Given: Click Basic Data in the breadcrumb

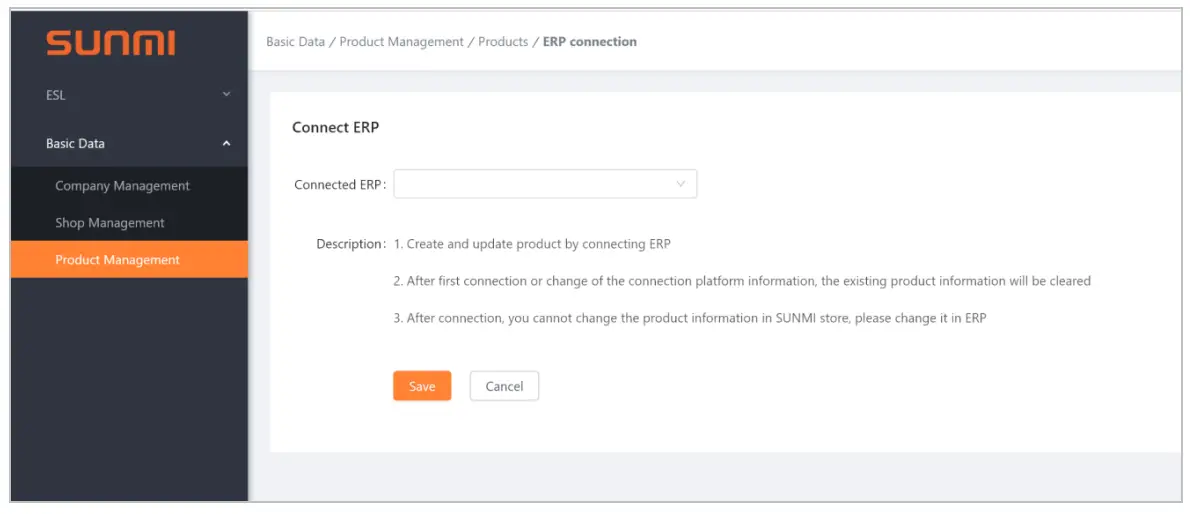Looking at the screenshot, I should (295, 42).
